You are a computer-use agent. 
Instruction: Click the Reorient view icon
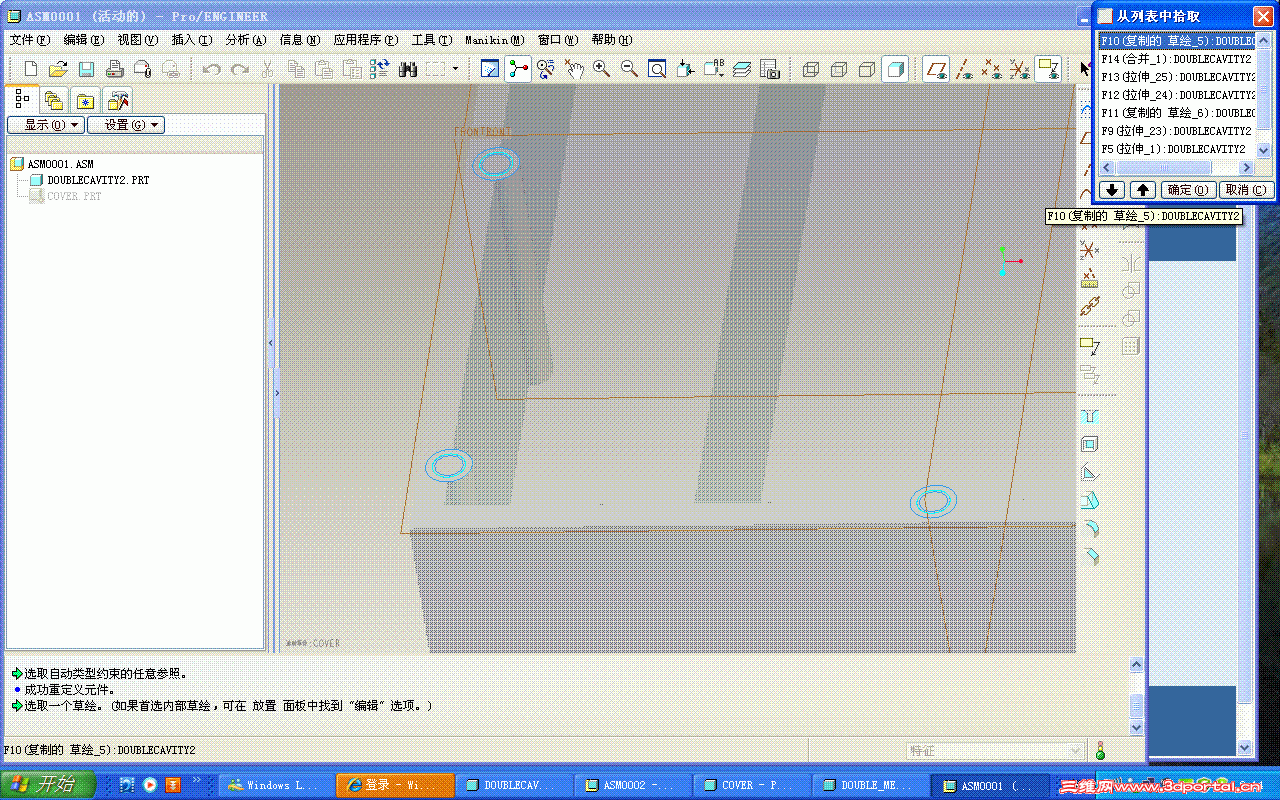pos(686,69)
